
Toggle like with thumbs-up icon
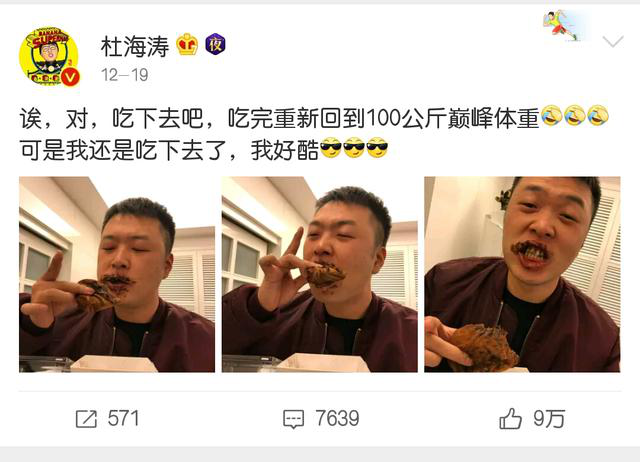(510, 419)
